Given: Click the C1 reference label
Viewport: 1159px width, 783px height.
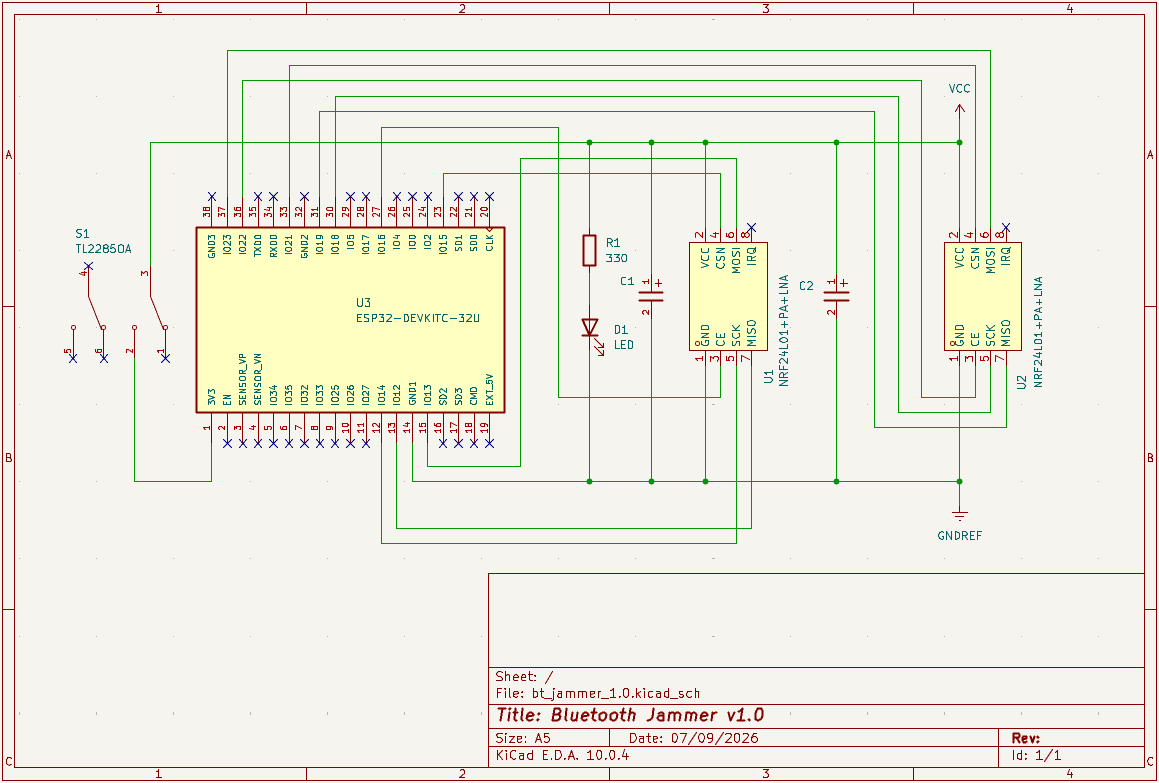Looking at the screenshot, I should (627, 281).
